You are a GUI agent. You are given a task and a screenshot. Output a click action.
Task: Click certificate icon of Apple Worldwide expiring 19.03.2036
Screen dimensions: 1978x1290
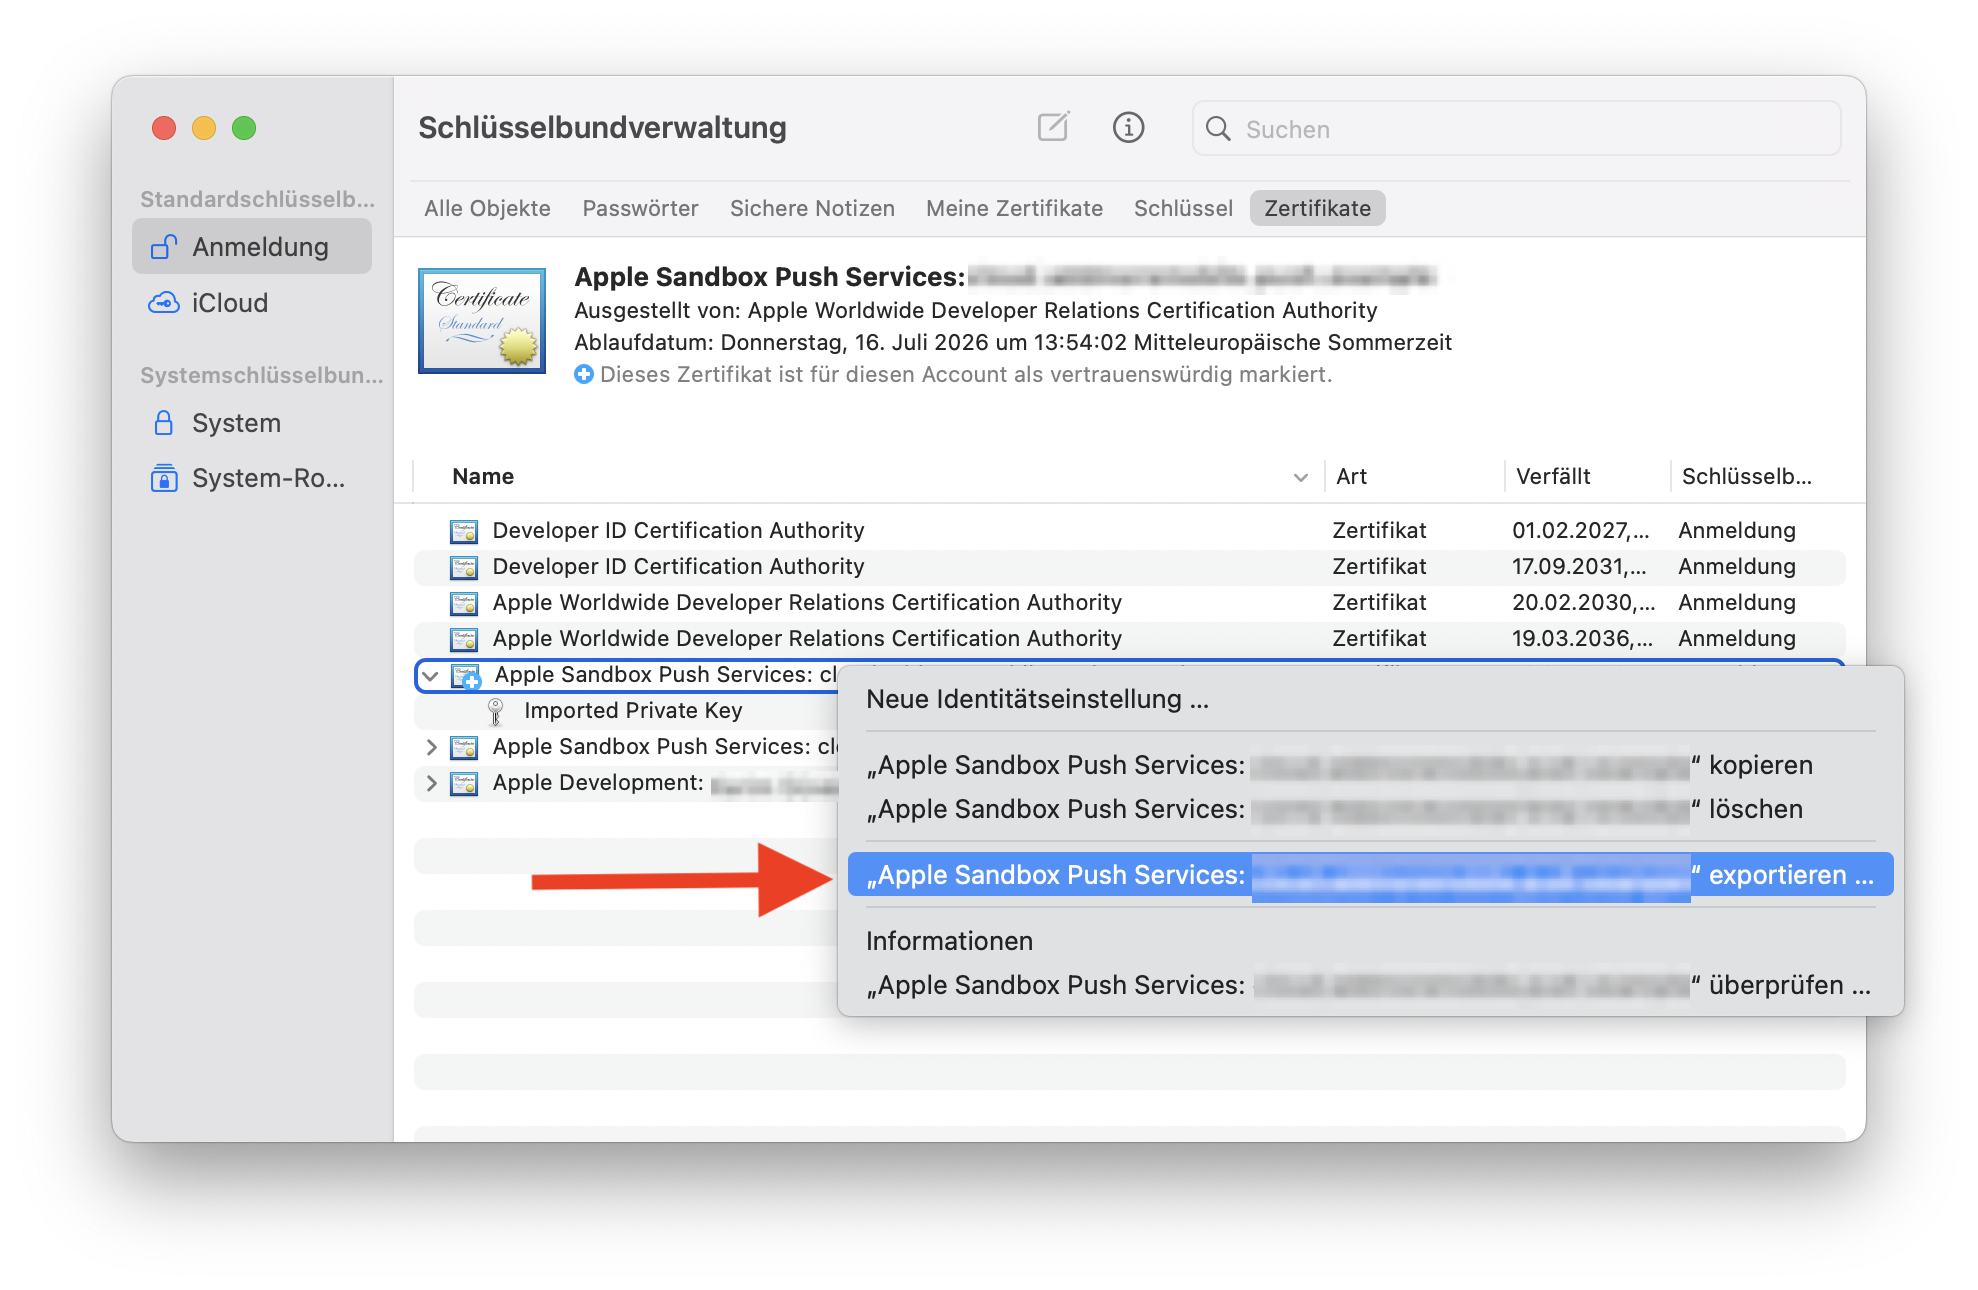click(464, 638)
